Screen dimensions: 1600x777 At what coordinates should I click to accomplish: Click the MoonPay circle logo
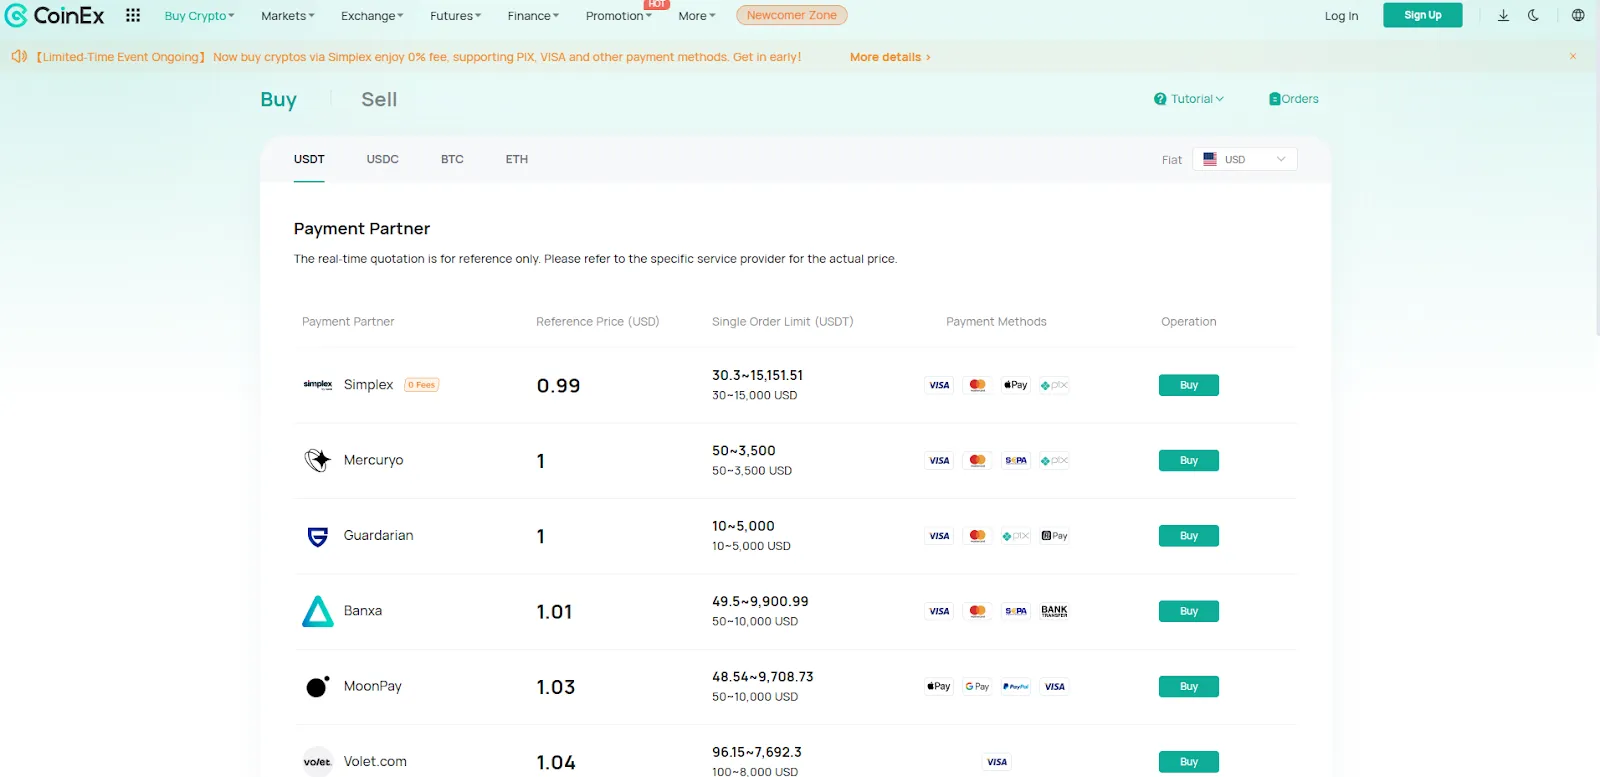tap(318, 686)
